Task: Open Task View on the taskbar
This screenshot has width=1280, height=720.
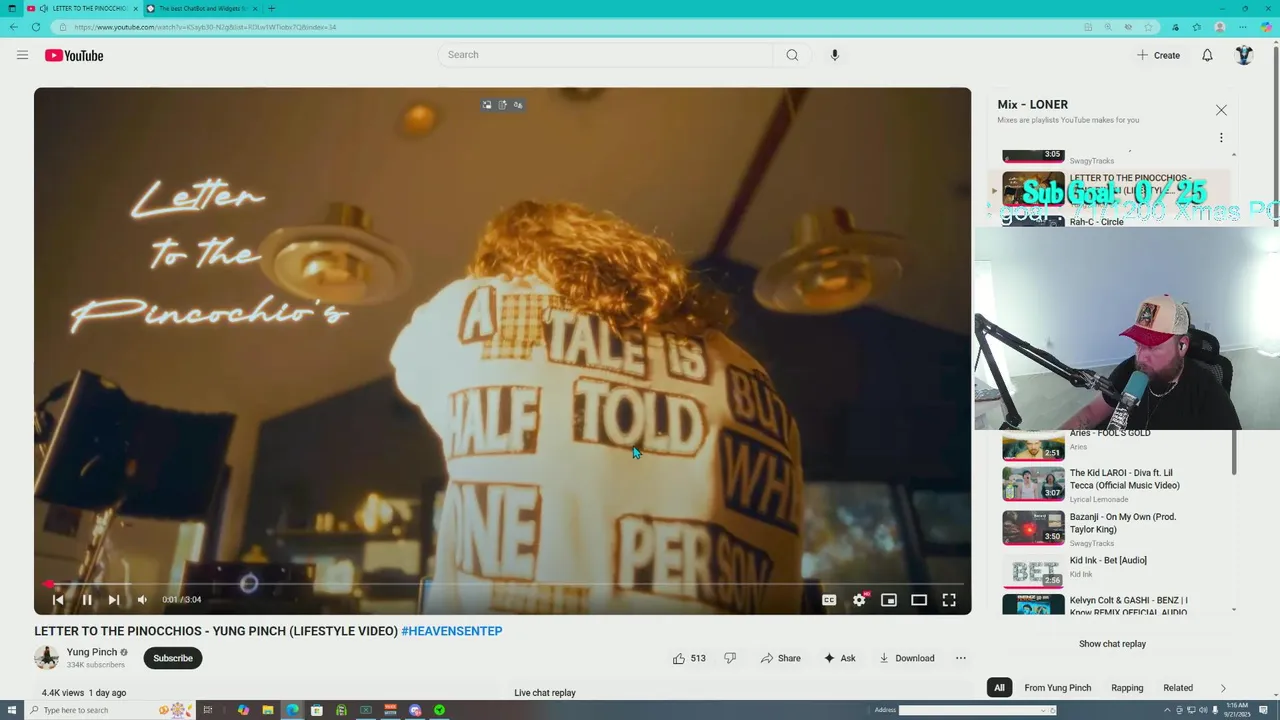Action: (x=208, y=710)
